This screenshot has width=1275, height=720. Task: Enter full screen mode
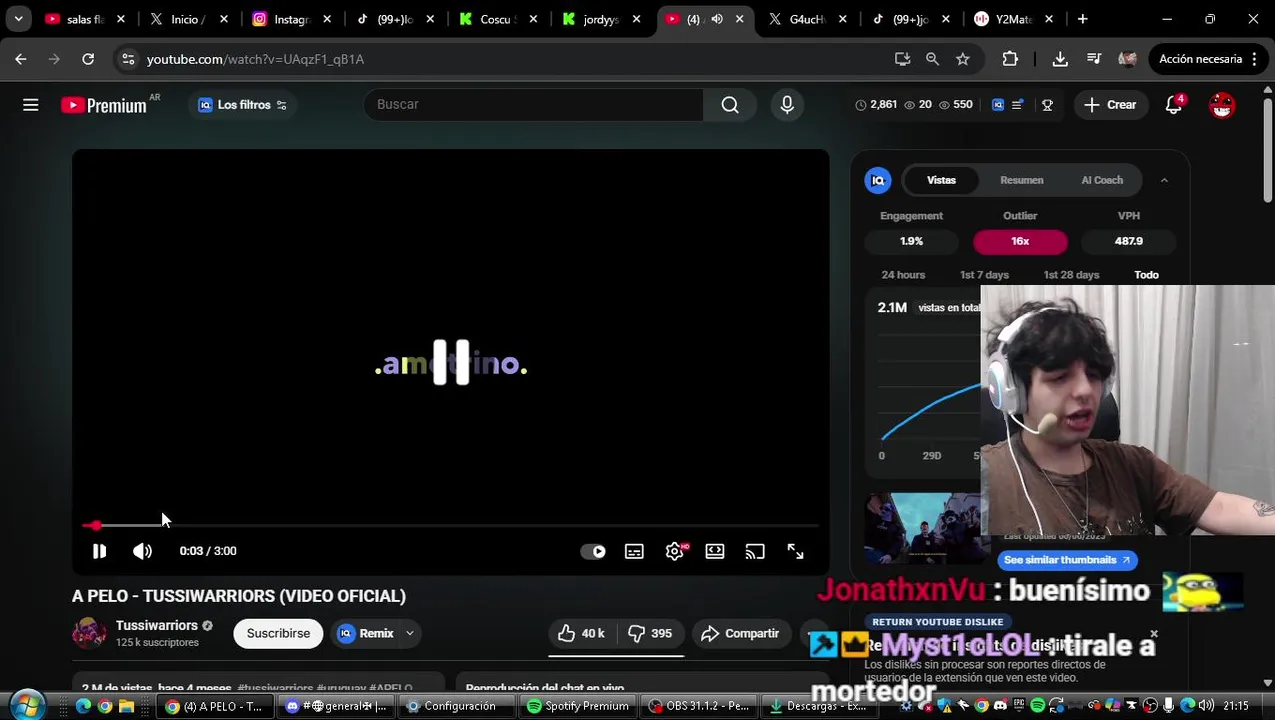click(x=795, y=551)
